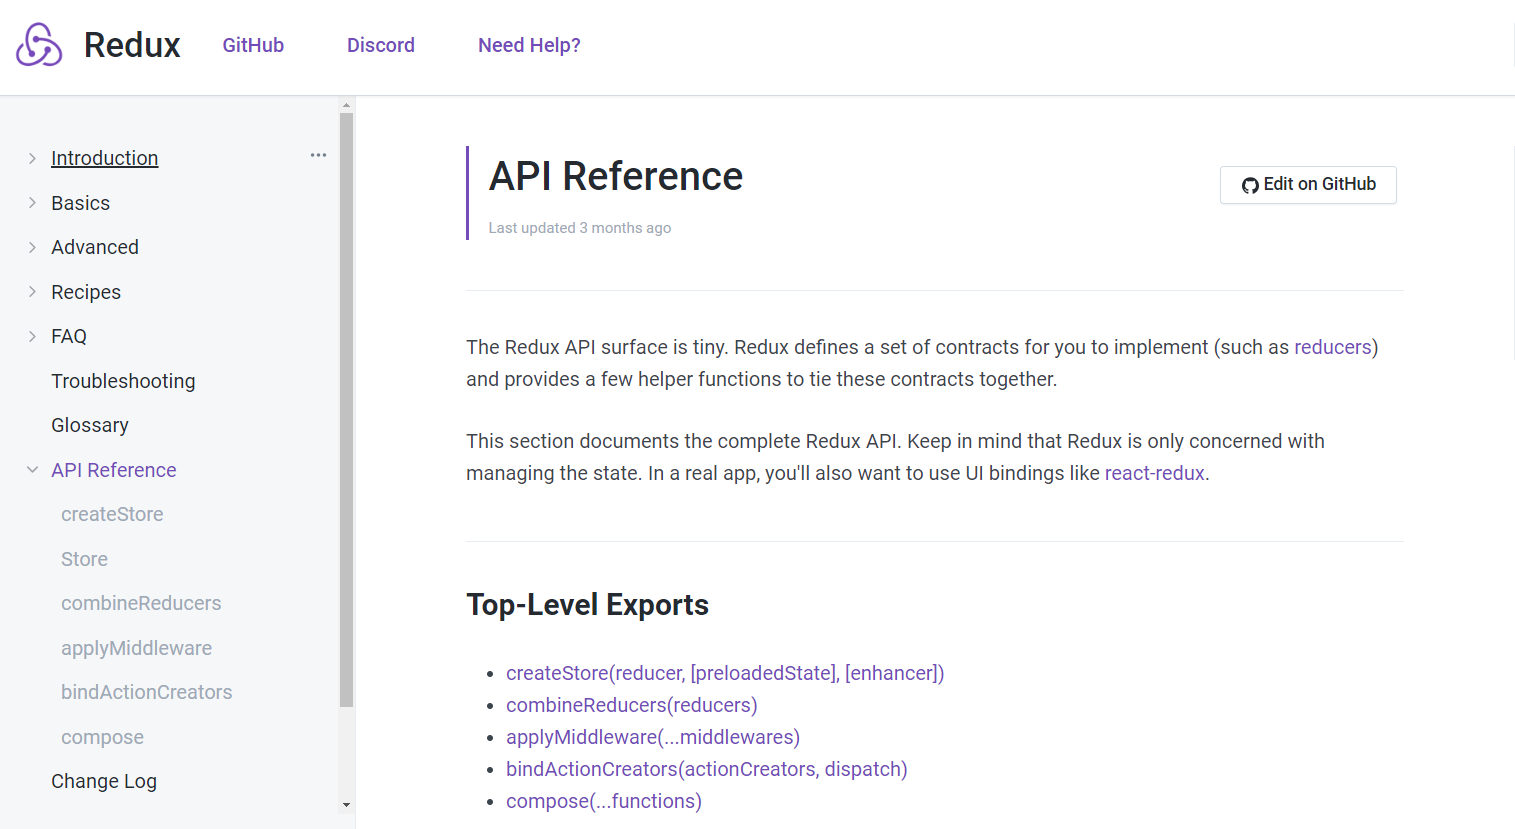Click the API Reference page heading
The height and width of the screenshot is (829, 1515).
616,176
